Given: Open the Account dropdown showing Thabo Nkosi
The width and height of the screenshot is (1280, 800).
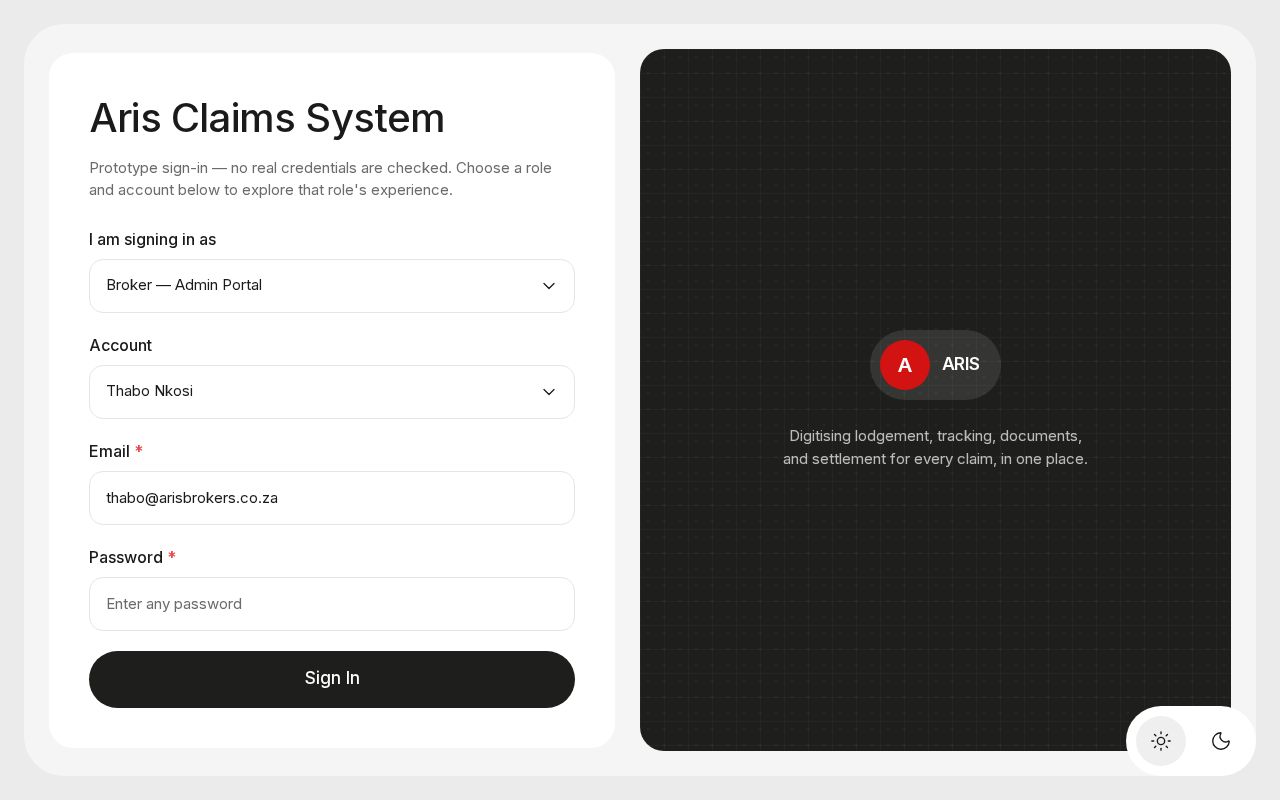Looking at the screenshot, I should click(x=332, y=392).
